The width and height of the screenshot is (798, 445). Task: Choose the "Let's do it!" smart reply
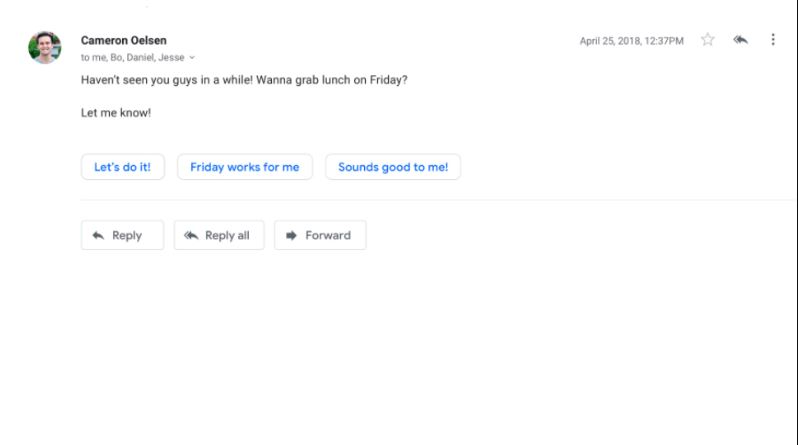point(122,167)
